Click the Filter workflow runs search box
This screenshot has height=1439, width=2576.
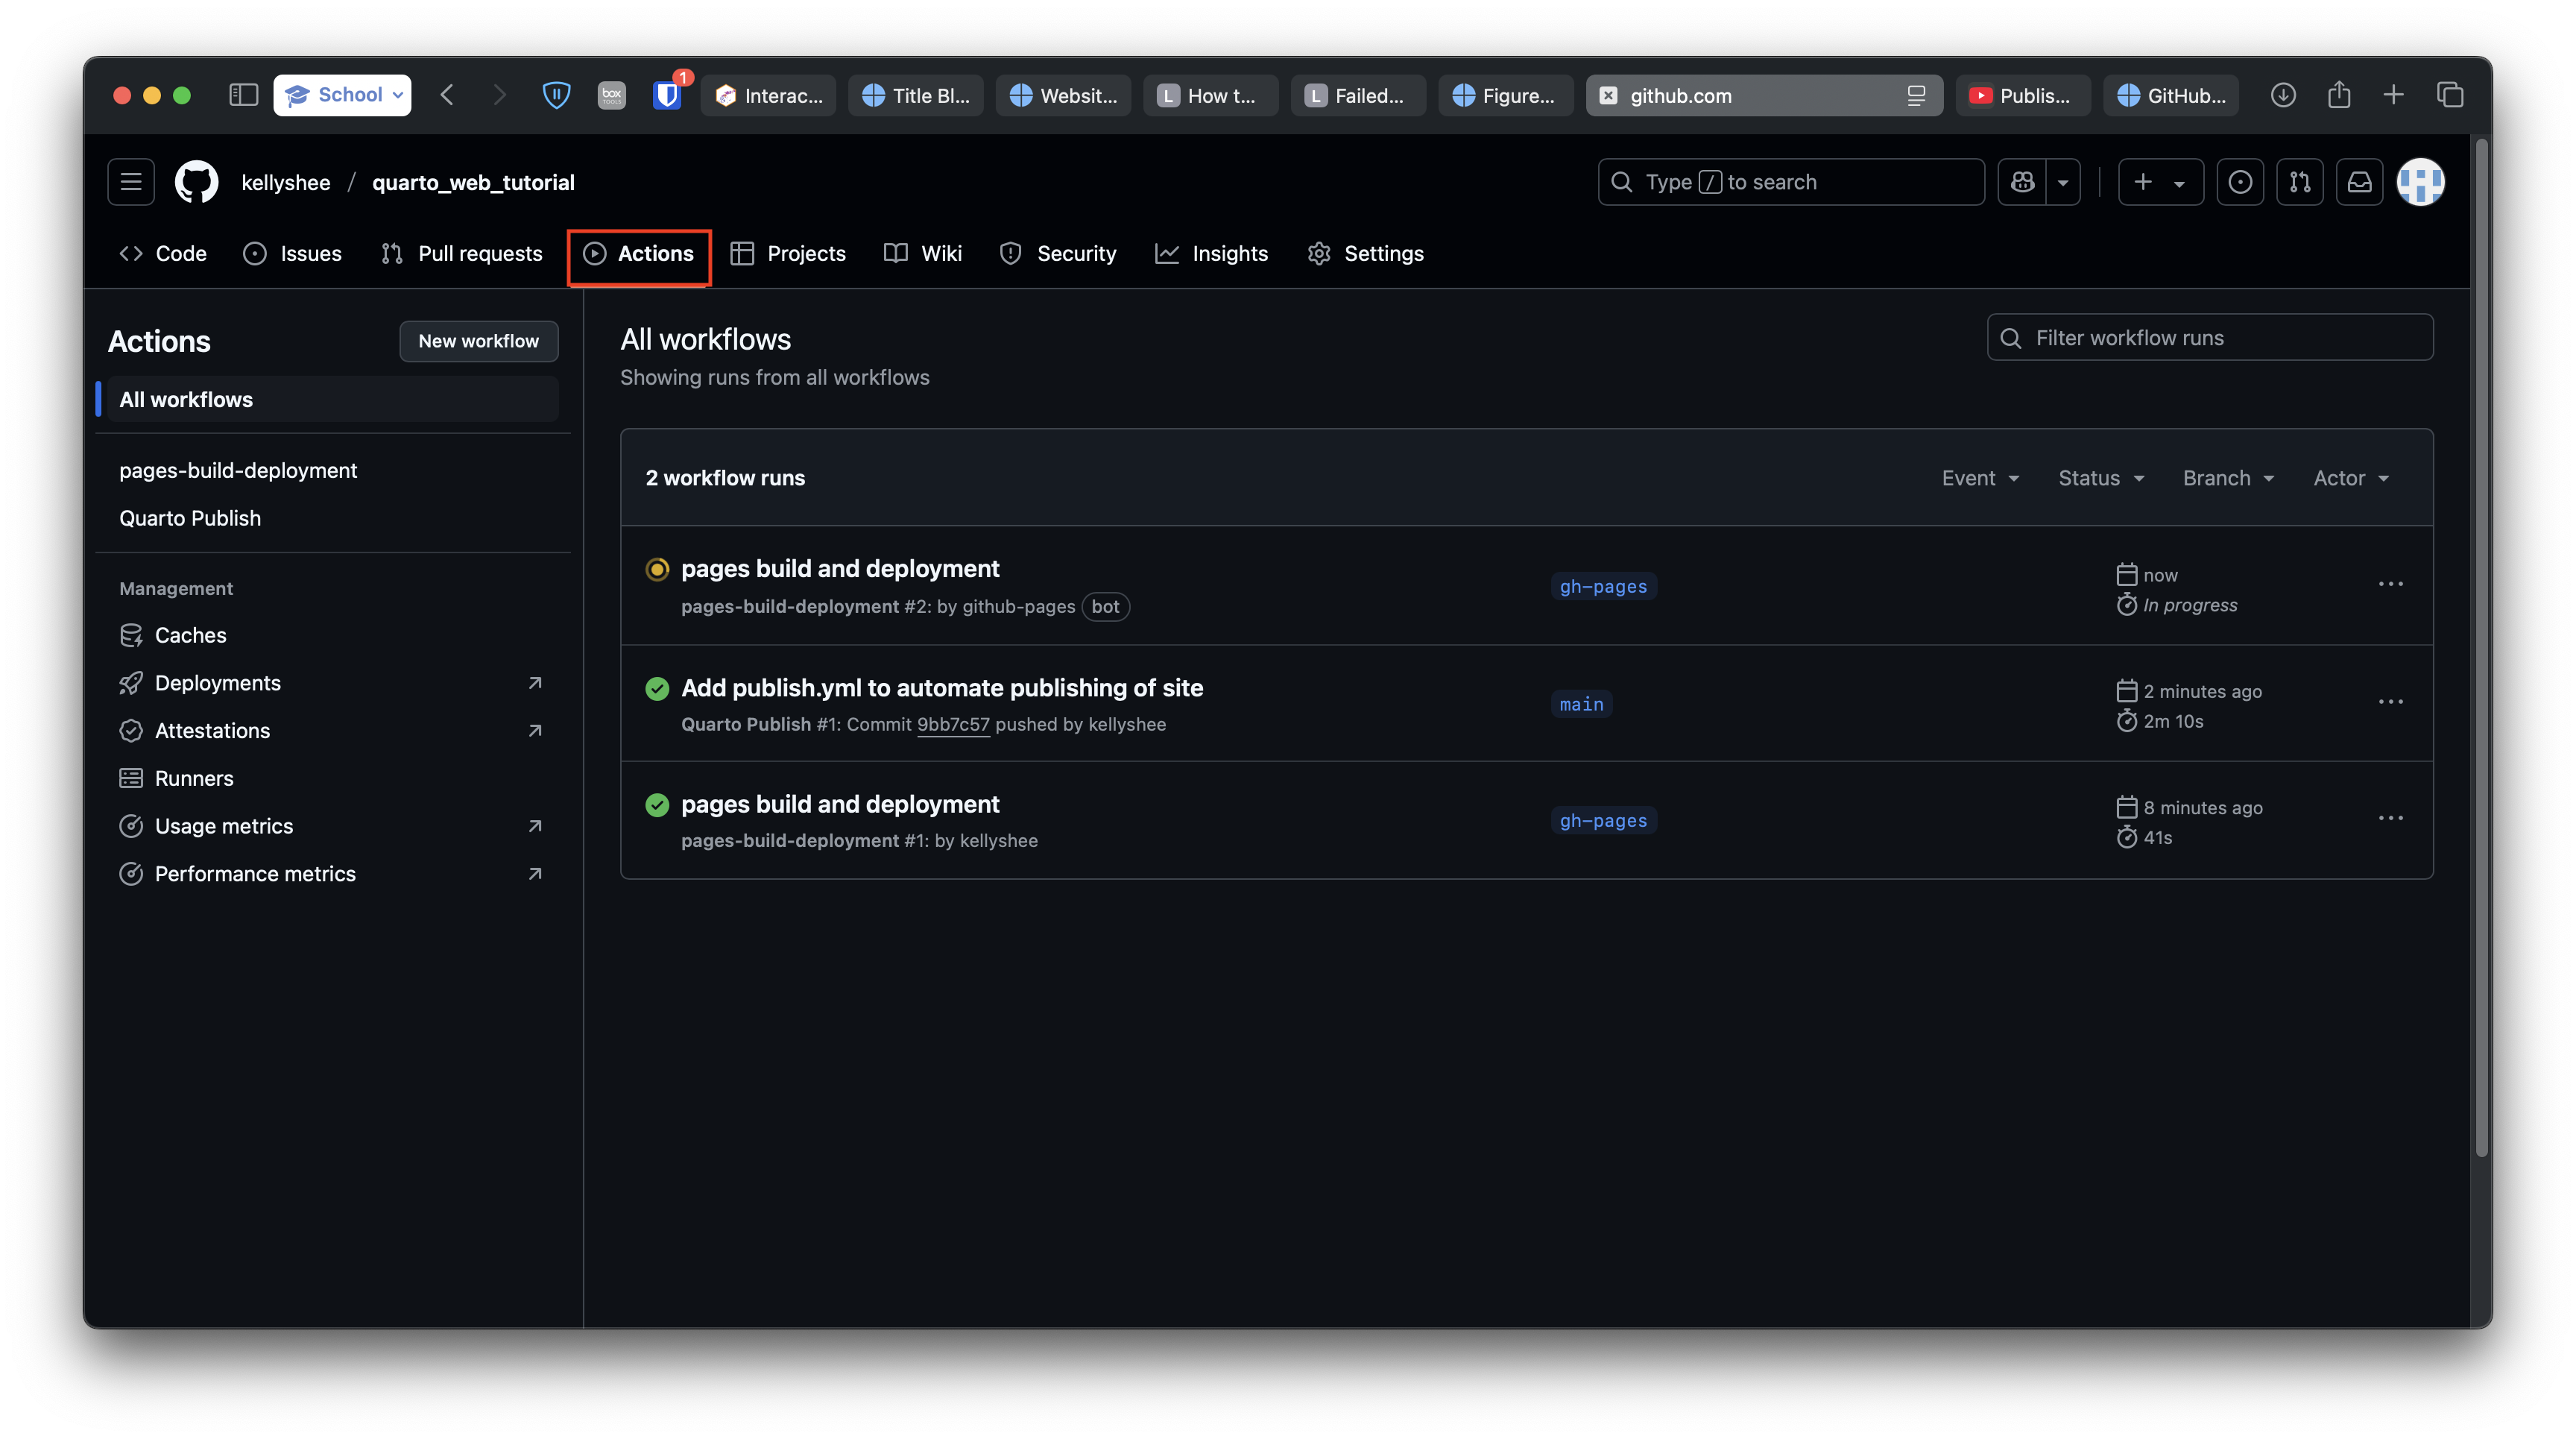pos(2210,338)
